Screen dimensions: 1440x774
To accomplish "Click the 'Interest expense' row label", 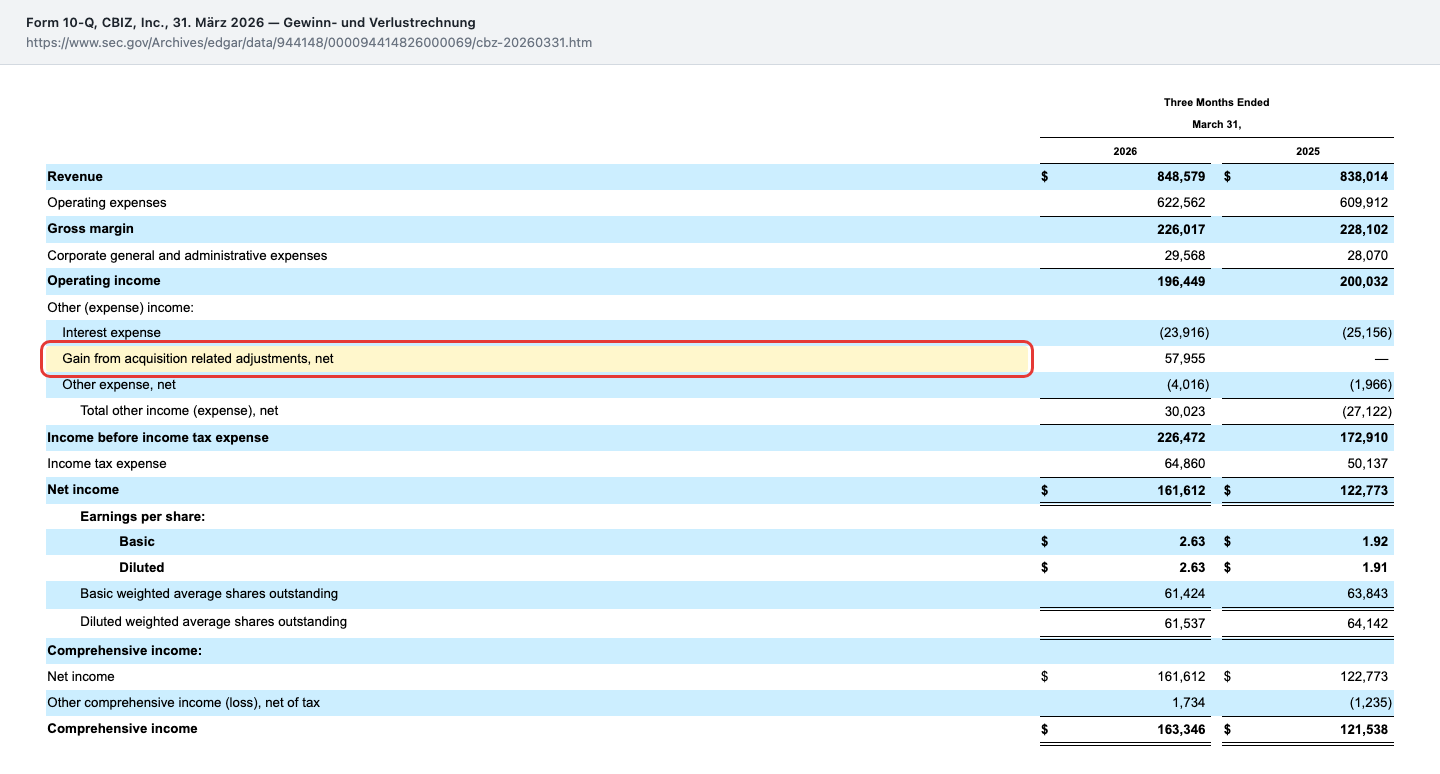I will point(111,333).
